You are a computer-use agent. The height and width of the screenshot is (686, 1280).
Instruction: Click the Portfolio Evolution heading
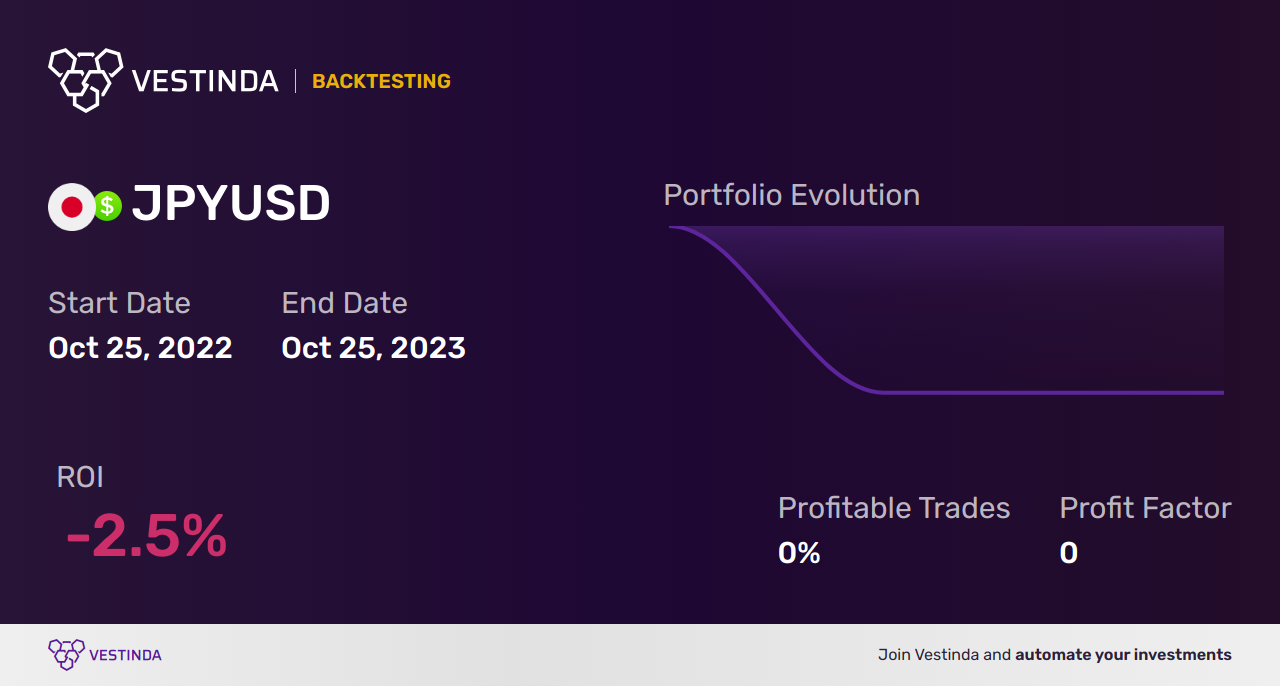(x=792, y=195)
